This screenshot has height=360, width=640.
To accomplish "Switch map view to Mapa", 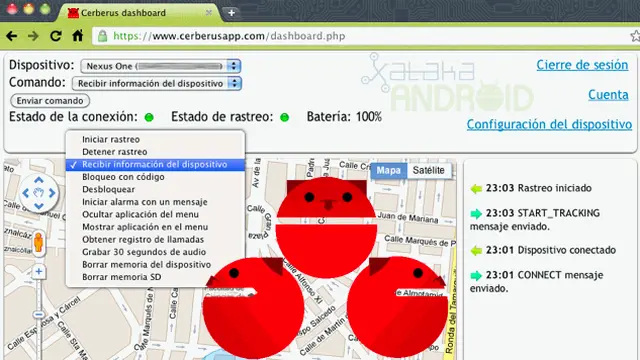I will (x=388, y=170).
